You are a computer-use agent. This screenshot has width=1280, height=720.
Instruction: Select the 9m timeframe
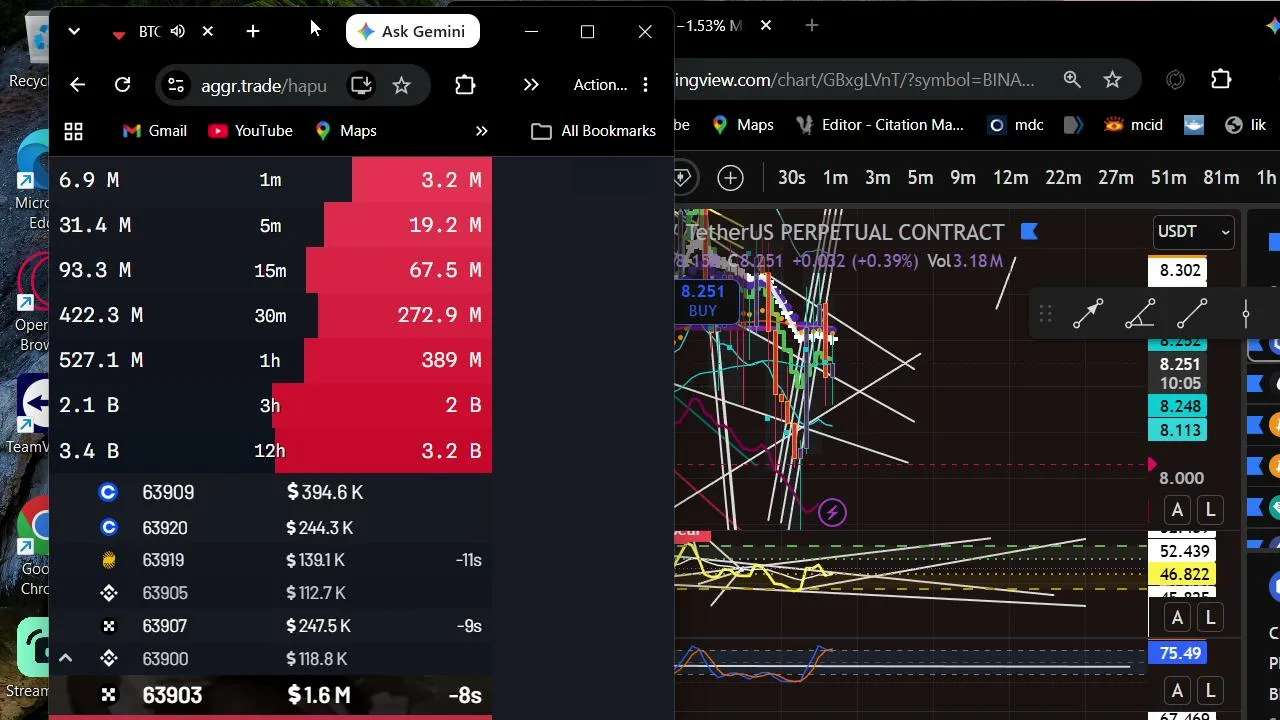[x=963, y=178]
